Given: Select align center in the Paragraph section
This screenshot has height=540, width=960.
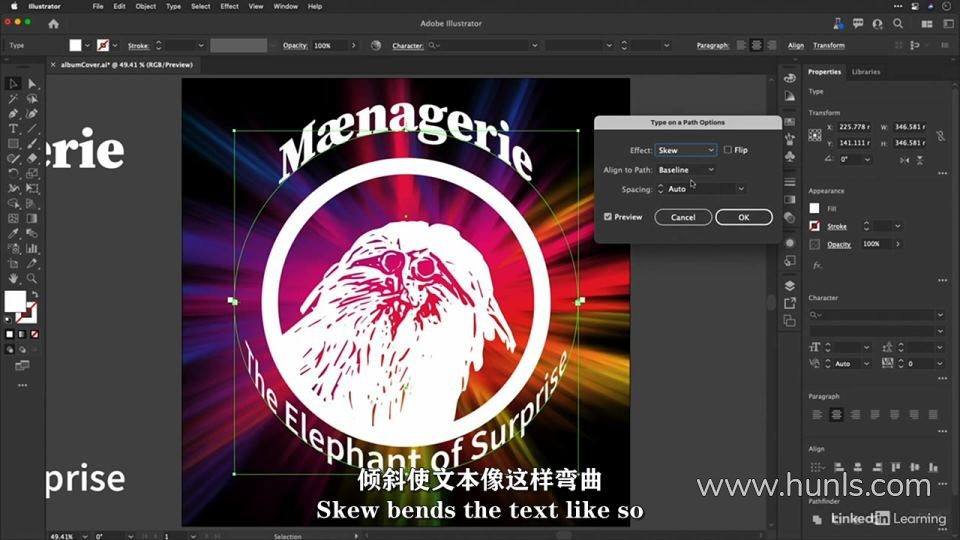Looking at the screenshot, I should pyautogui.click(x=836, y=415).
